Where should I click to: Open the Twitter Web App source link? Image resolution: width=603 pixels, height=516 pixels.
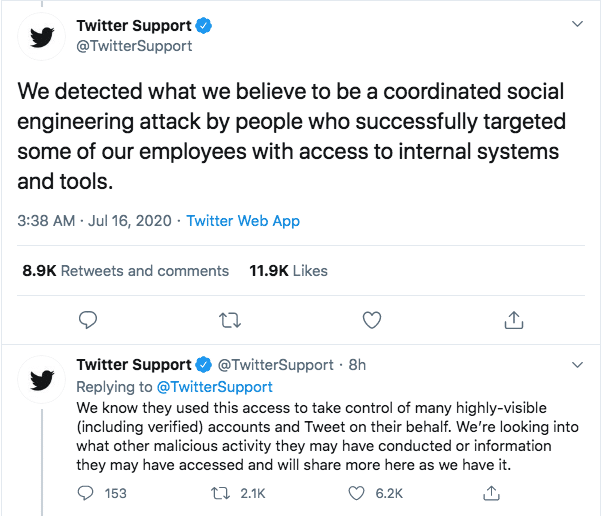[243, 221]
